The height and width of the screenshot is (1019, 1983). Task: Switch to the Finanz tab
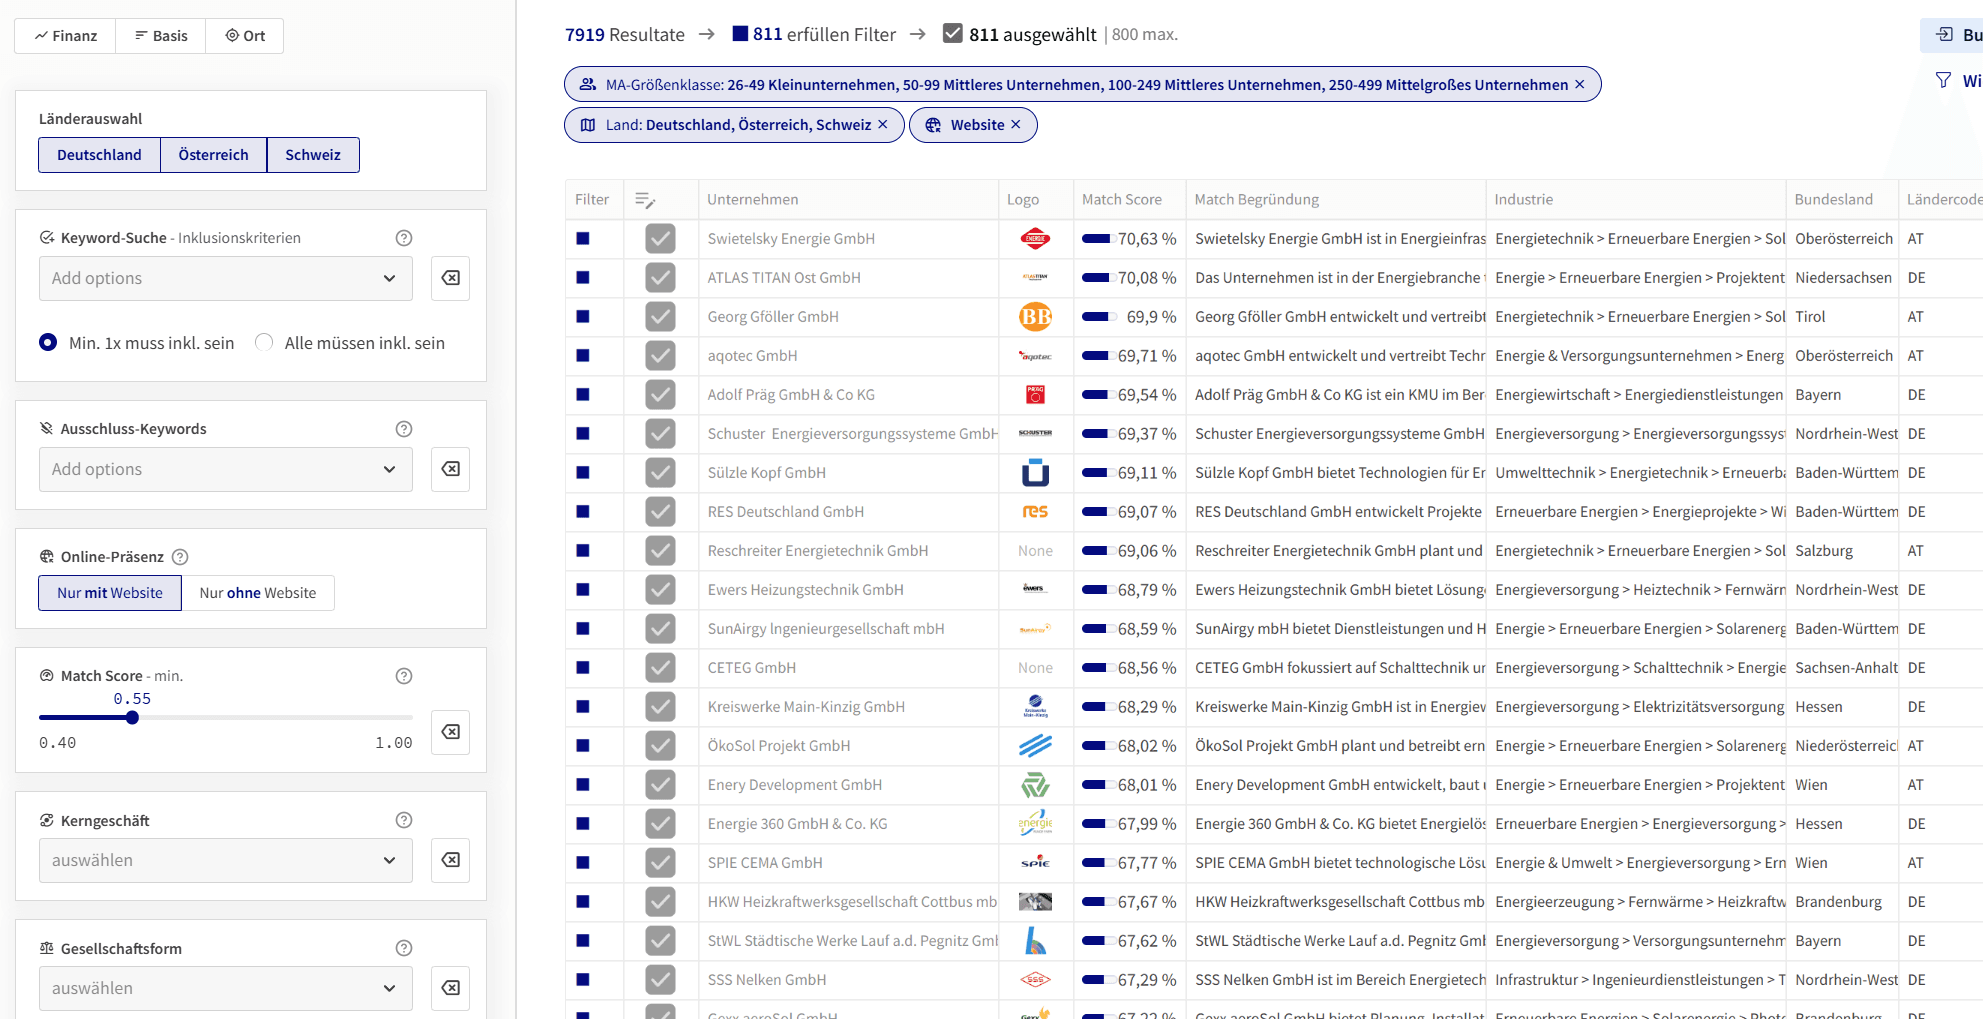pos(65,36)
